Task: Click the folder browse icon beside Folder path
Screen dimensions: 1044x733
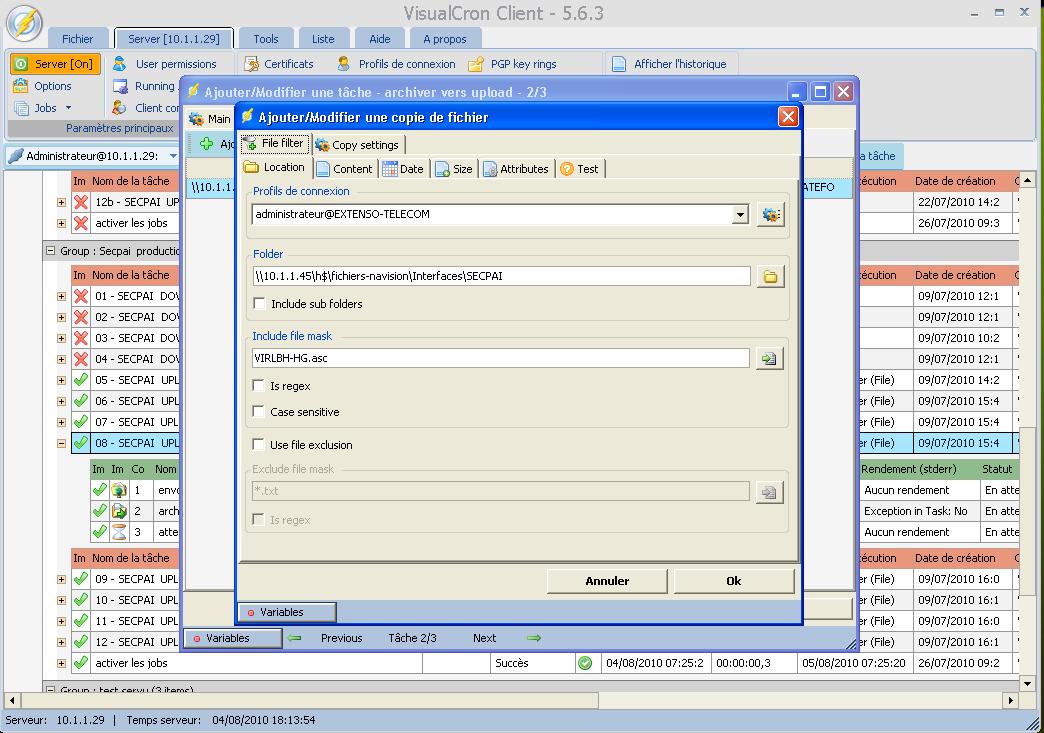Action: pos(769,277)
